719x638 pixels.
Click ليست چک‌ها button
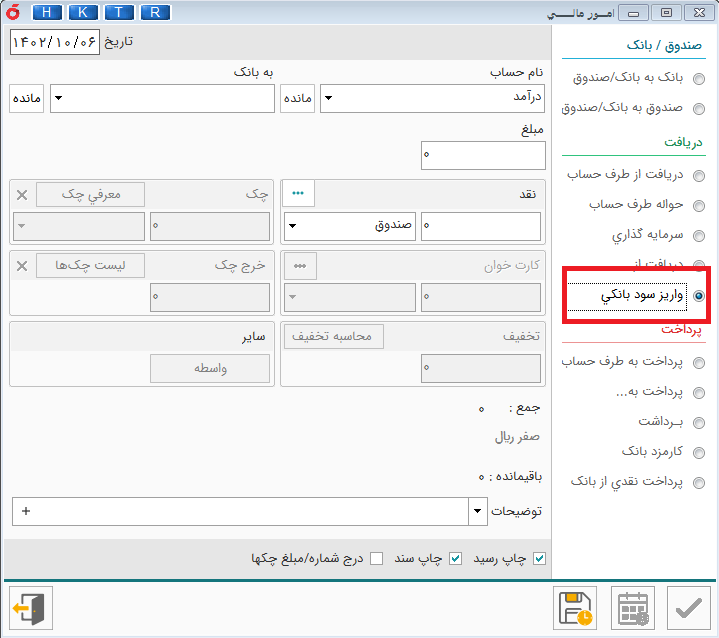(x=90, y=266)
